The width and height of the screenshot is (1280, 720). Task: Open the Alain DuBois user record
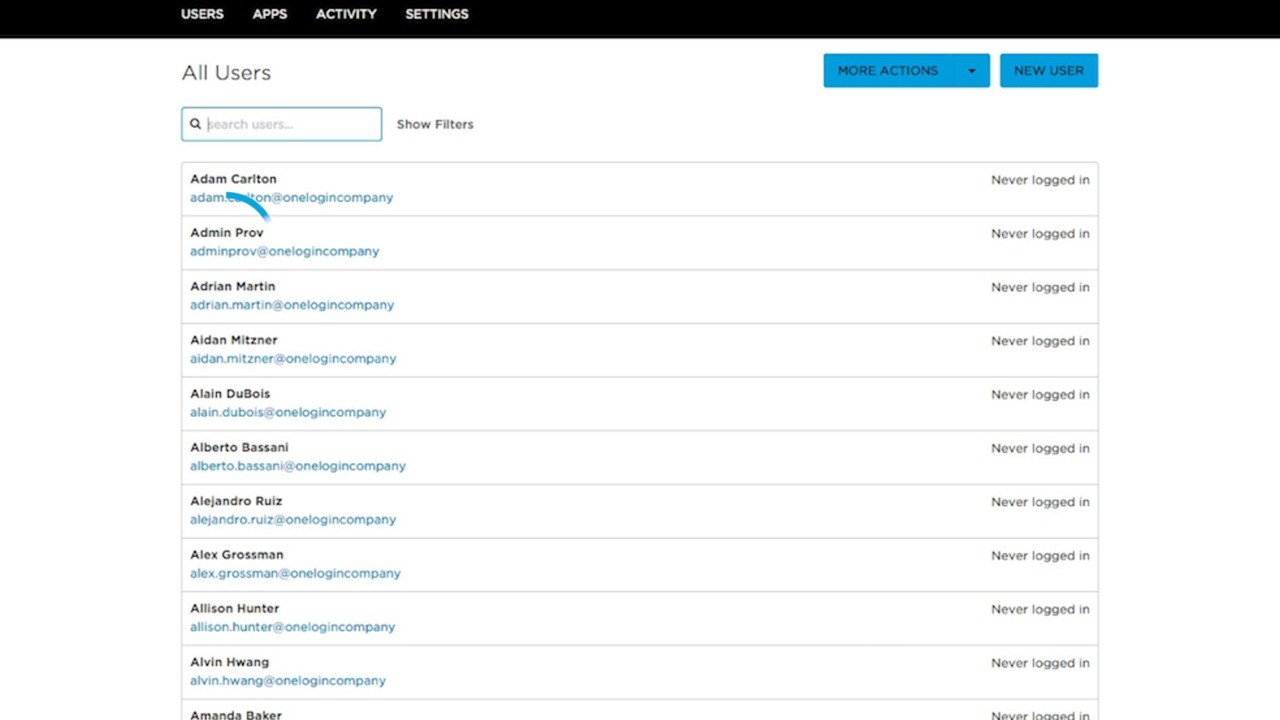point(230,394)
